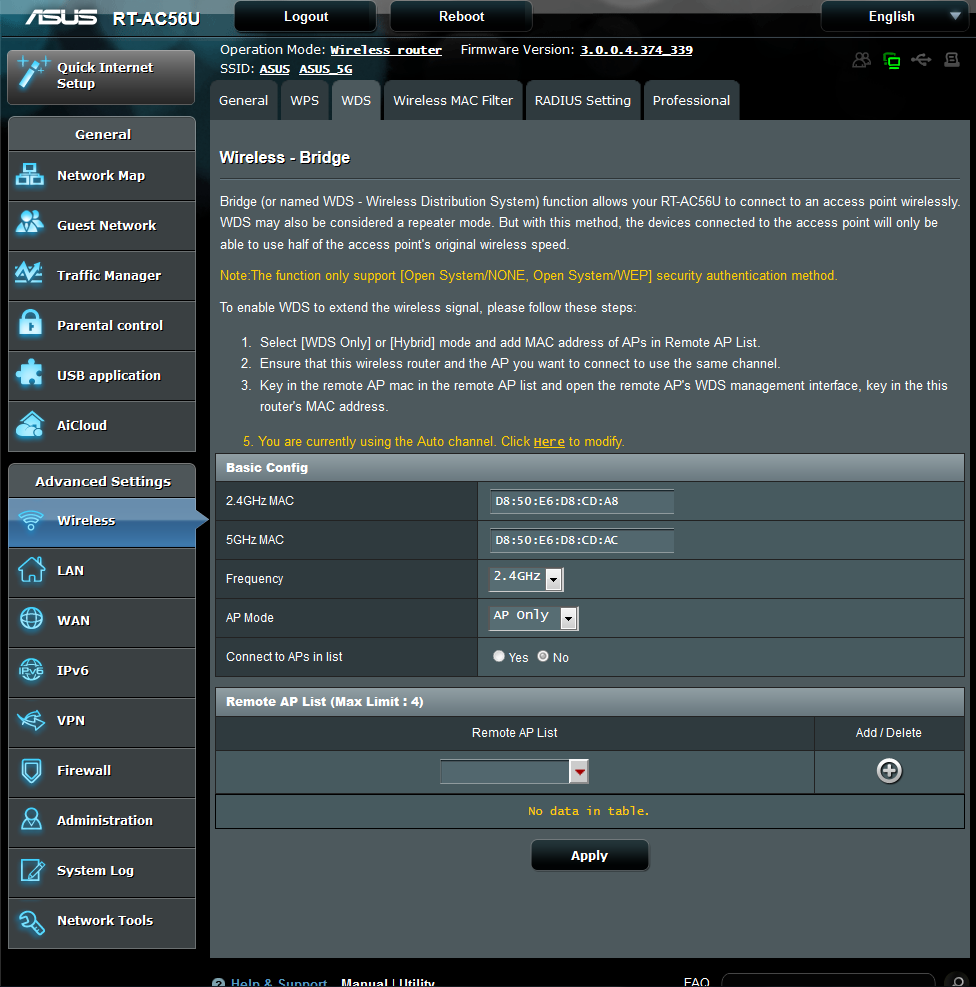Click the ASUS logo

point(61,17)
